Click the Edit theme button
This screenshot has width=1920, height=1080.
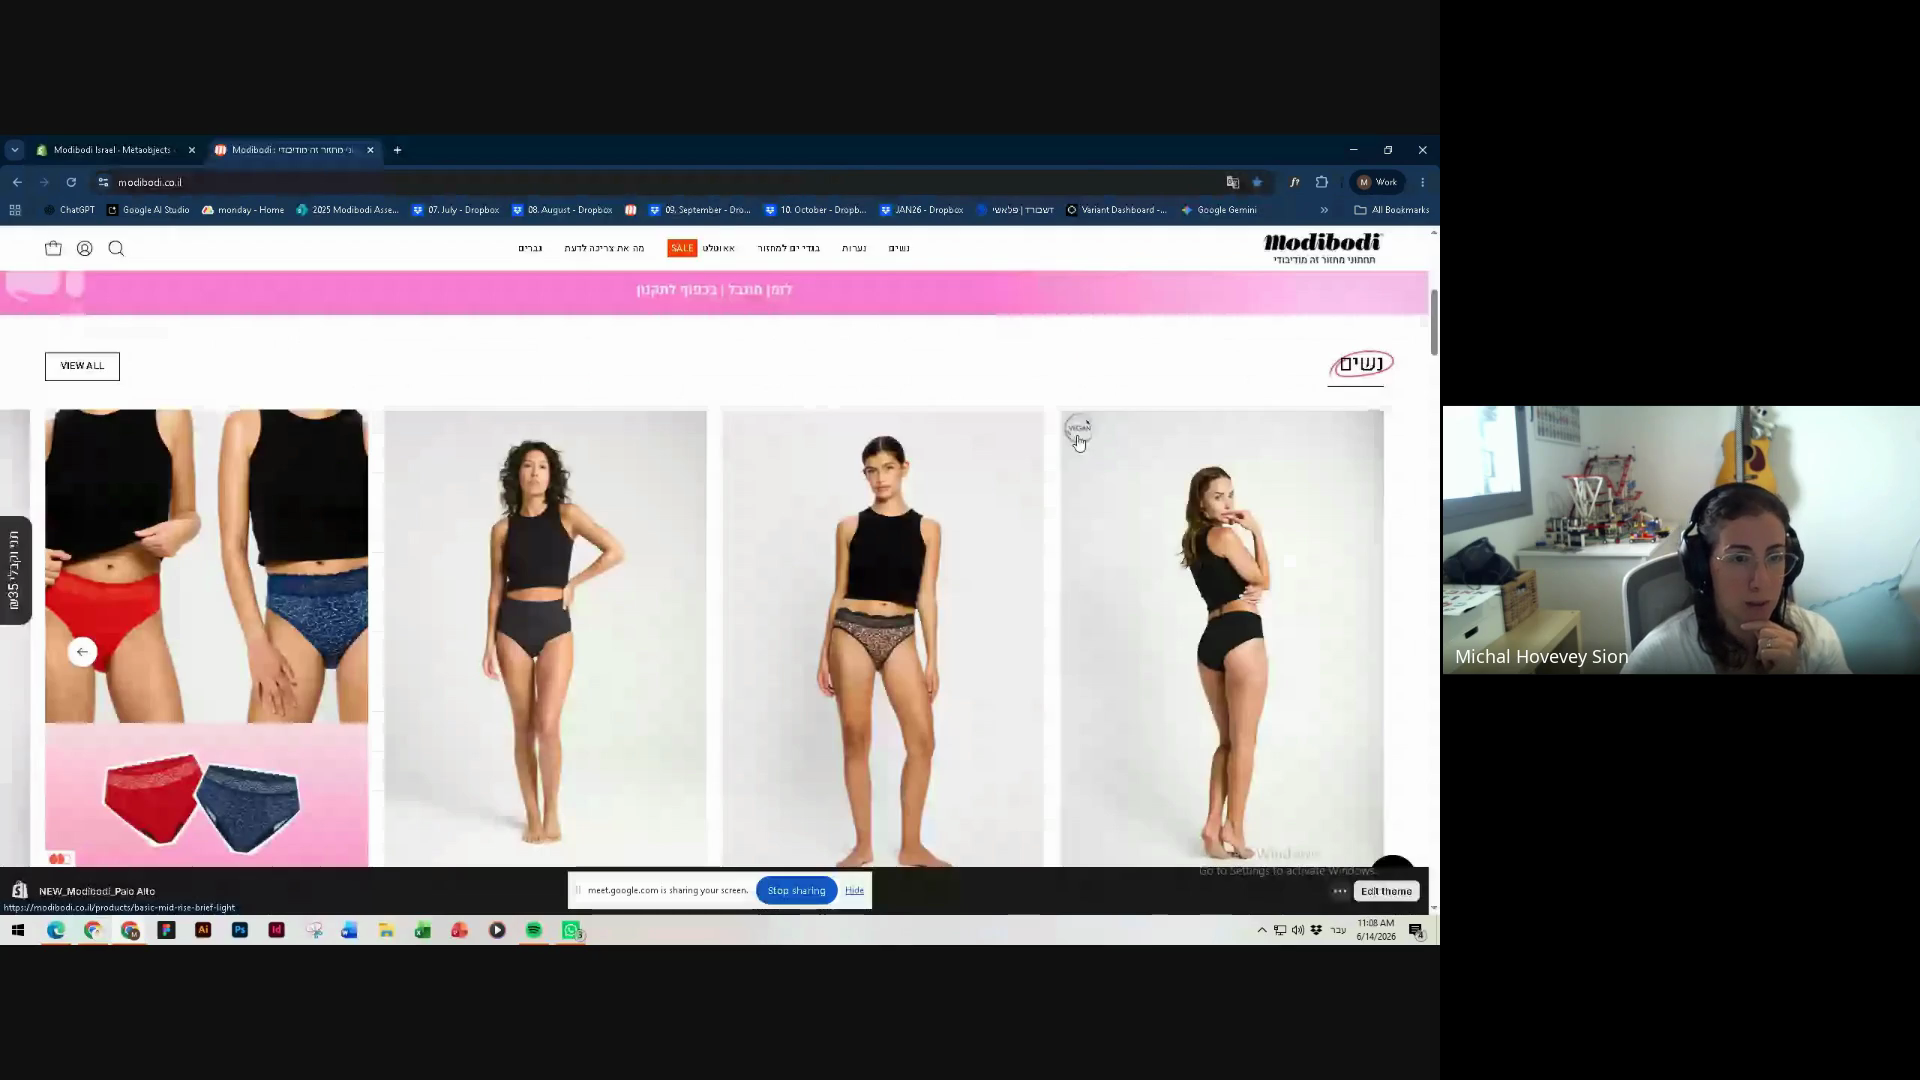(1386, 891)
